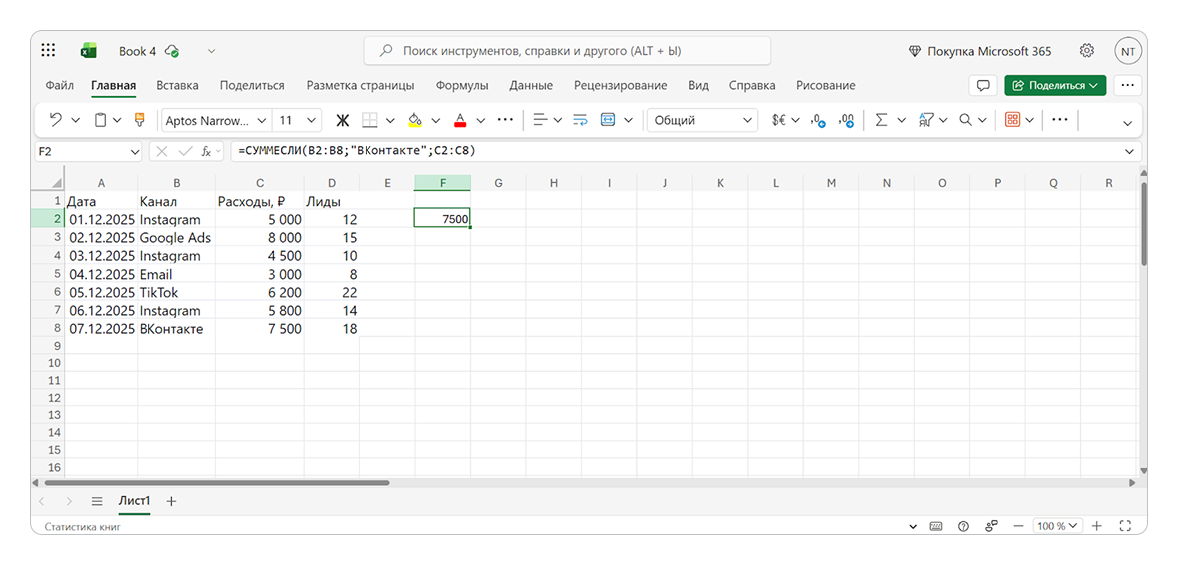Image resolution: width=1178 pixels, height=565 pixels.
Task: Open the Данные ribbon tab
Action: pos(531,86)
